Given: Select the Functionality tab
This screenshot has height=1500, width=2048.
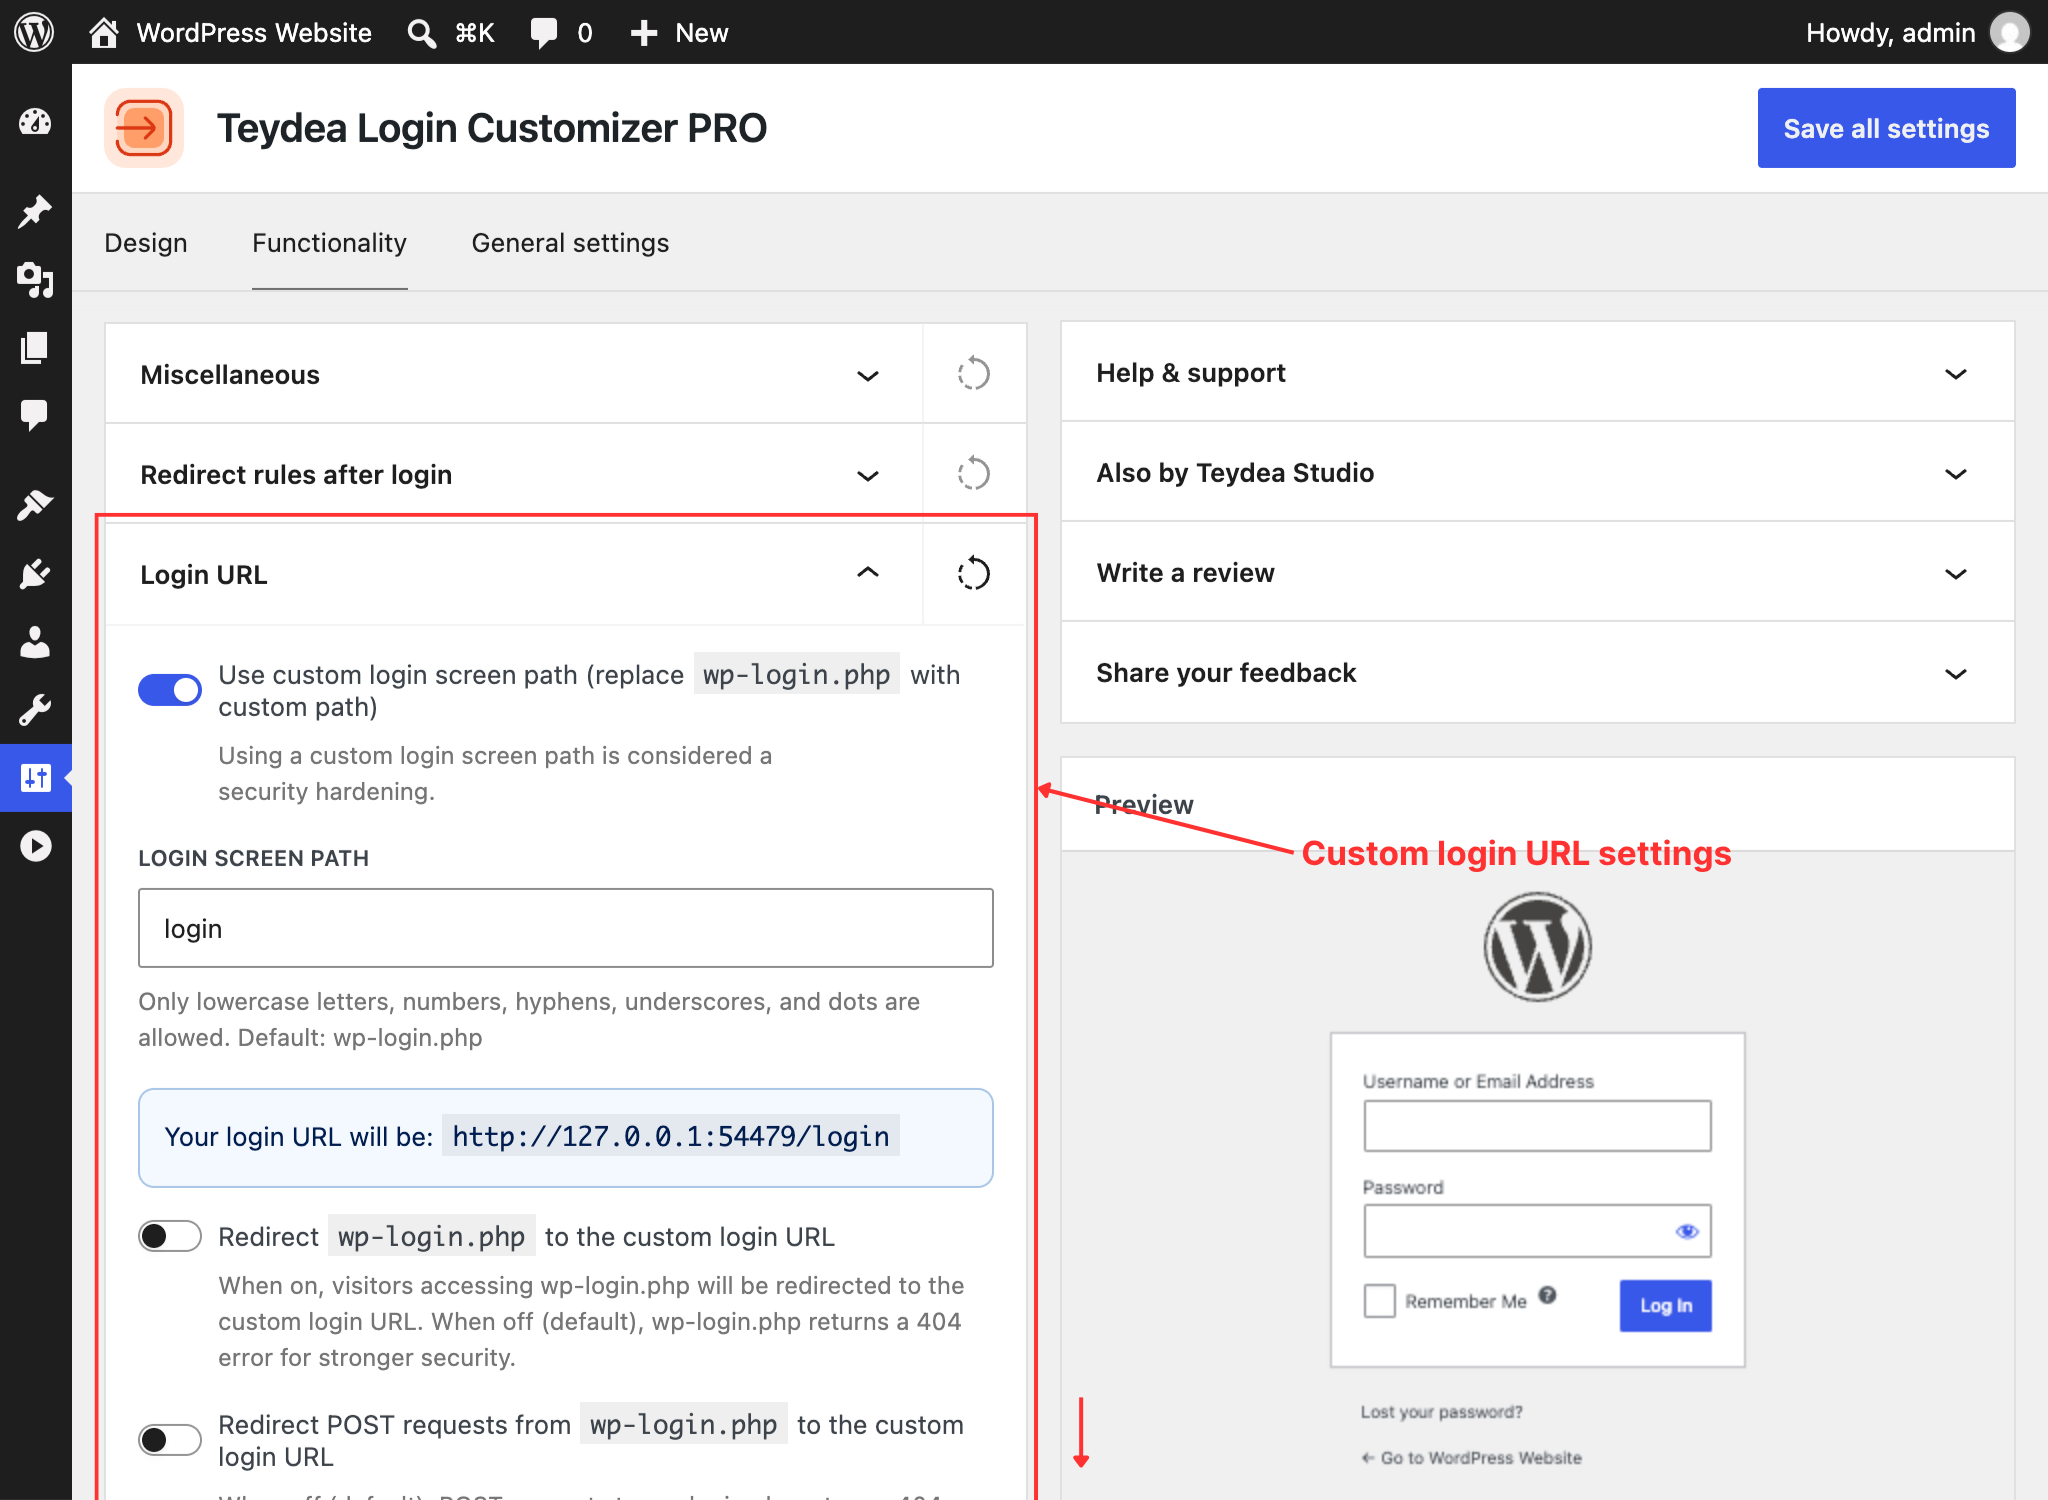Looking at the screenshot, I should pos(329,243).
